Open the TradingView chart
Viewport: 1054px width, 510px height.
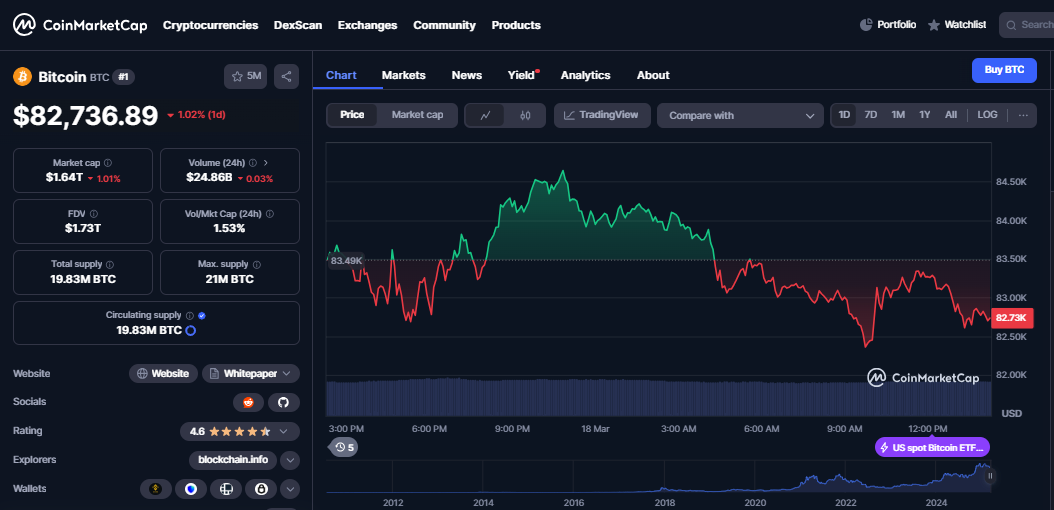(601, 115)
